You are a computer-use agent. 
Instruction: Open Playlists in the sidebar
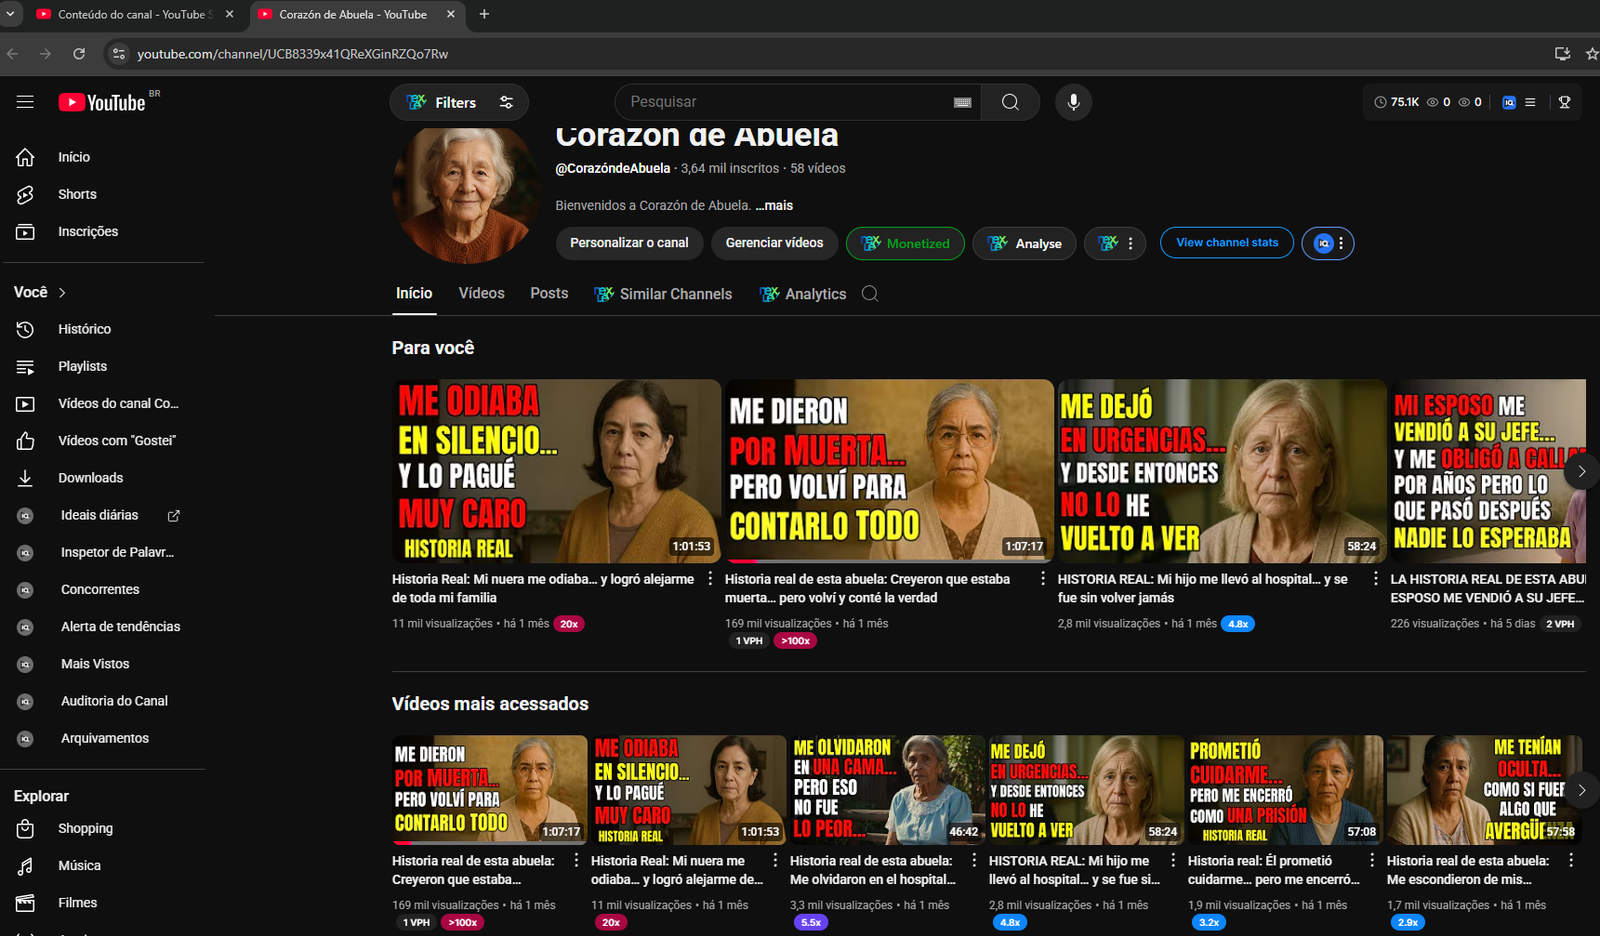click(x=82, y=366)
